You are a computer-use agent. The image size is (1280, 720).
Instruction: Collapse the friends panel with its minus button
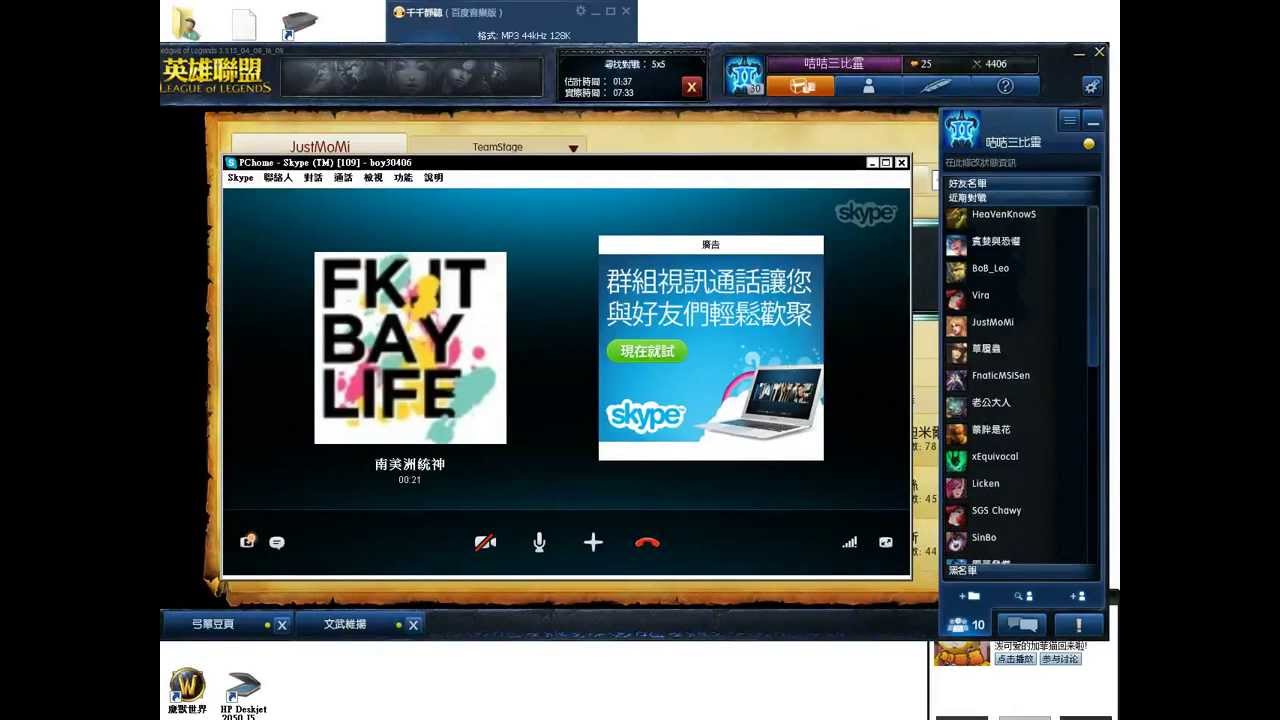[1093, 120]
